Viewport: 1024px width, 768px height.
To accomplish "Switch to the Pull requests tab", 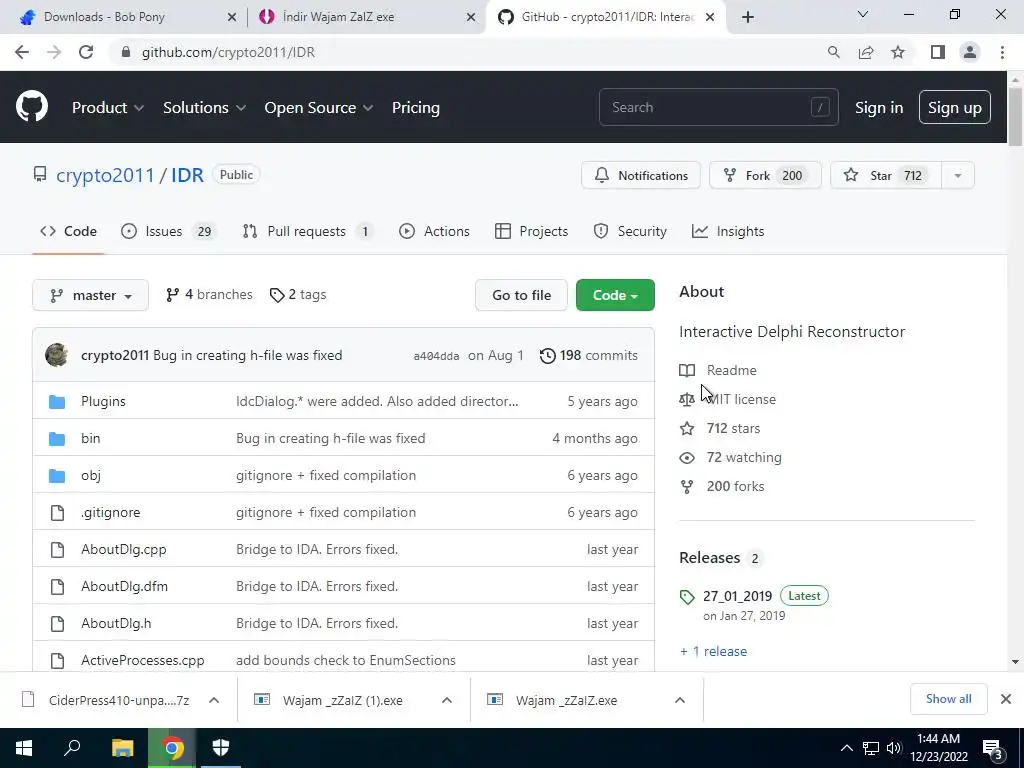I will tap(306, 231).
